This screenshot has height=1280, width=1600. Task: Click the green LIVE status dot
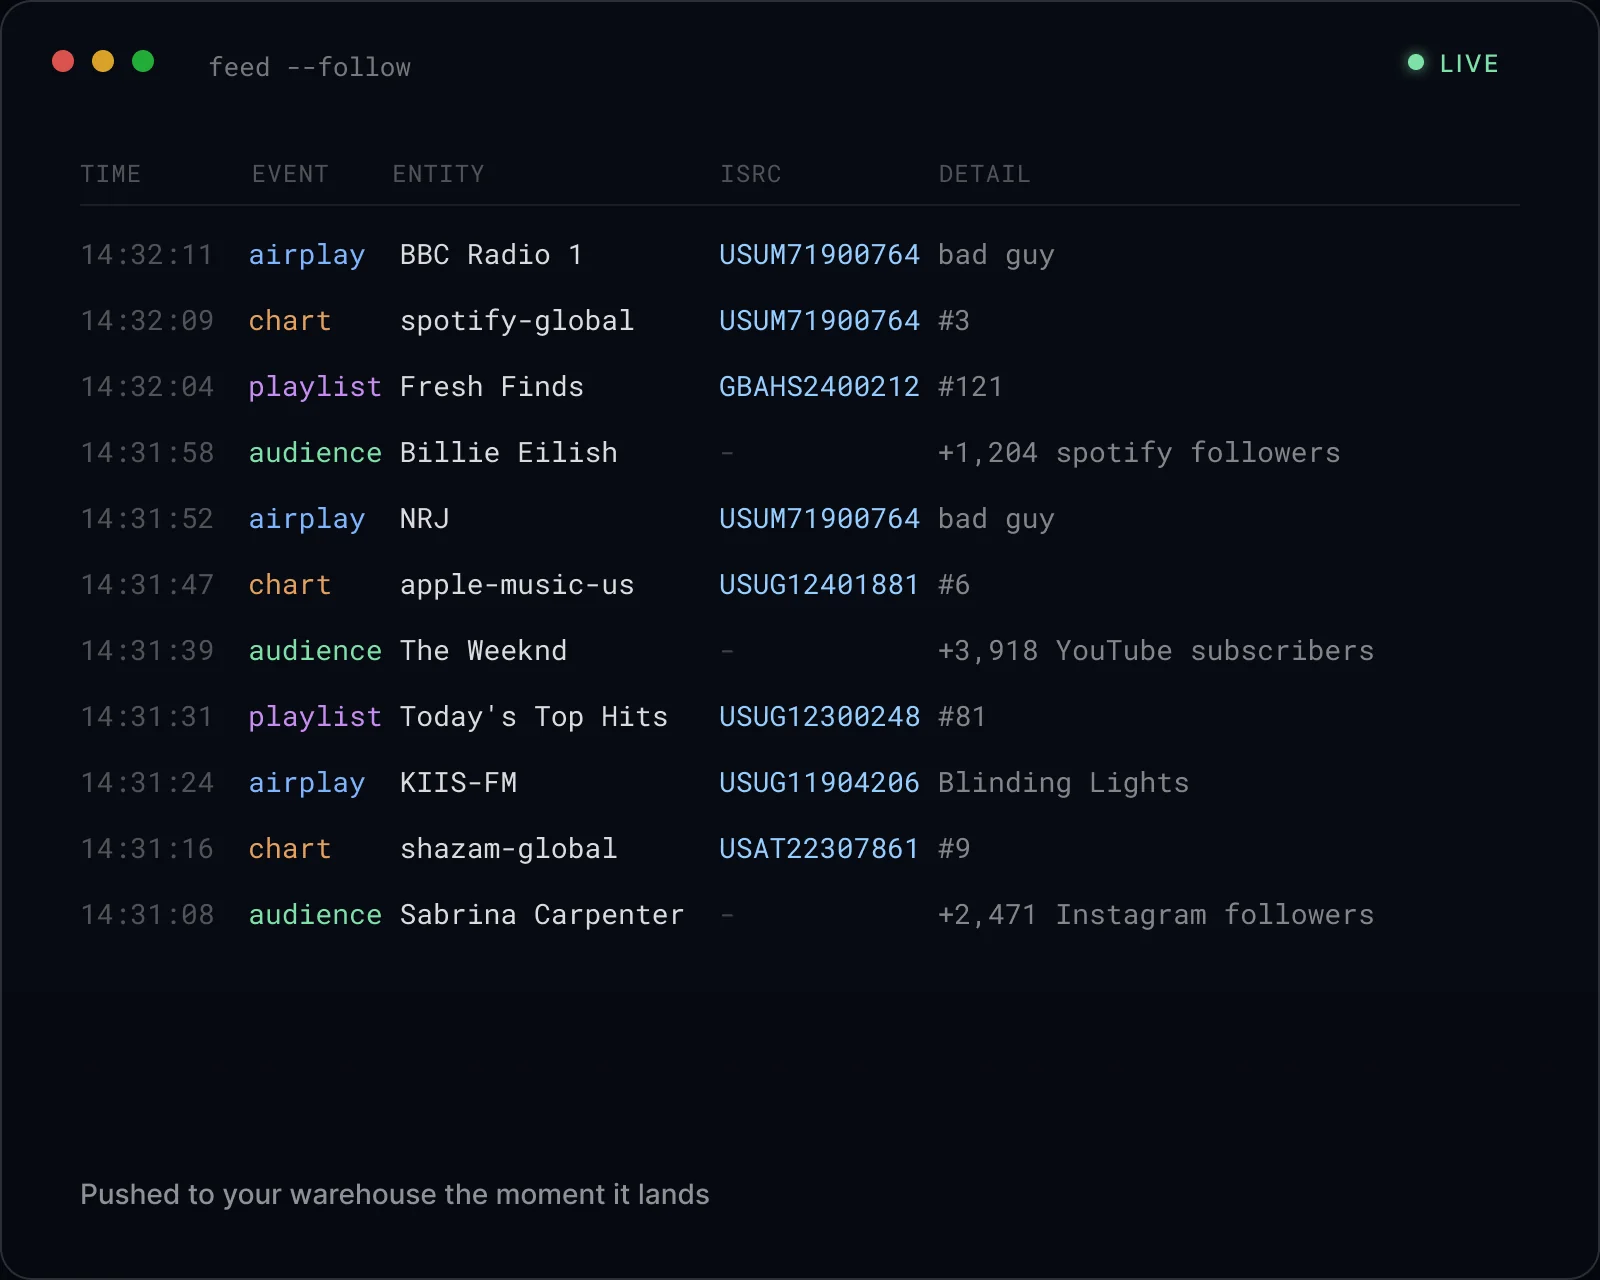tap(1416, 63)
